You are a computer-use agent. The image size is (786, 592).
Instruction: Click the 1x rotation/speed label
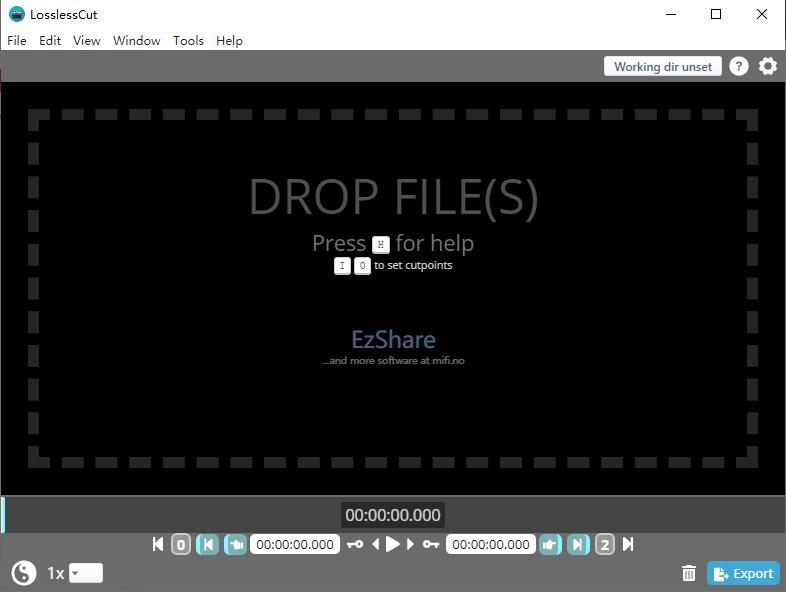[56, 573]
